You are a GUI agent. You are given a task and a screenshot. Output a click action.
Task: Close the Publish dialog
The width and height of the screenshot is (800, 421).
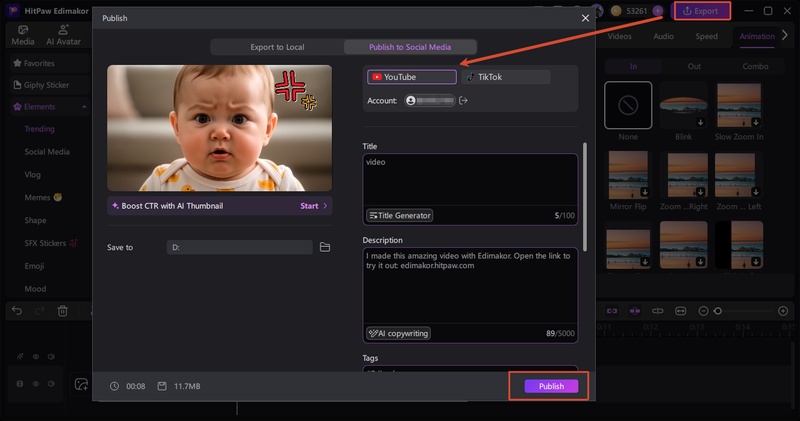[585, 18]
